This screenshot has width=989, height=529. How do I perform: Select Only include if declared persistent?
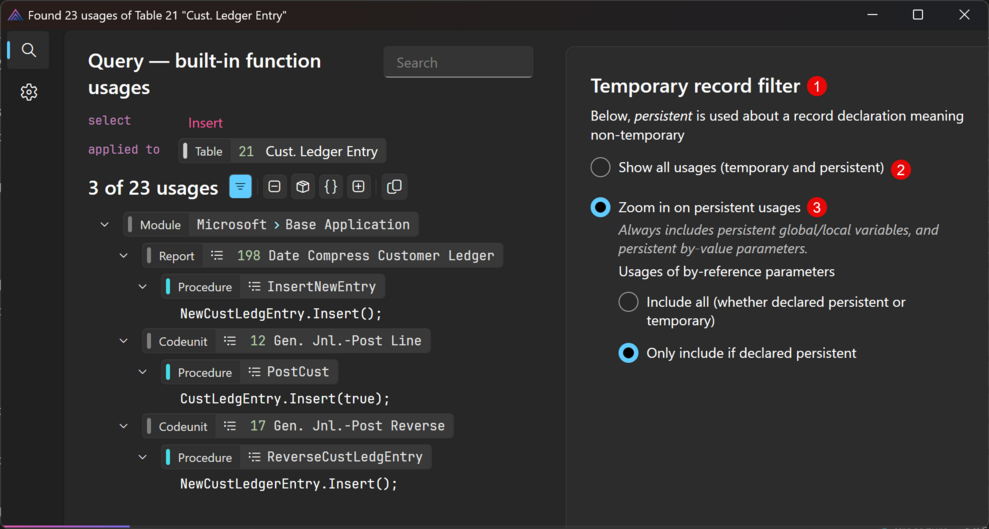[628, 353]
